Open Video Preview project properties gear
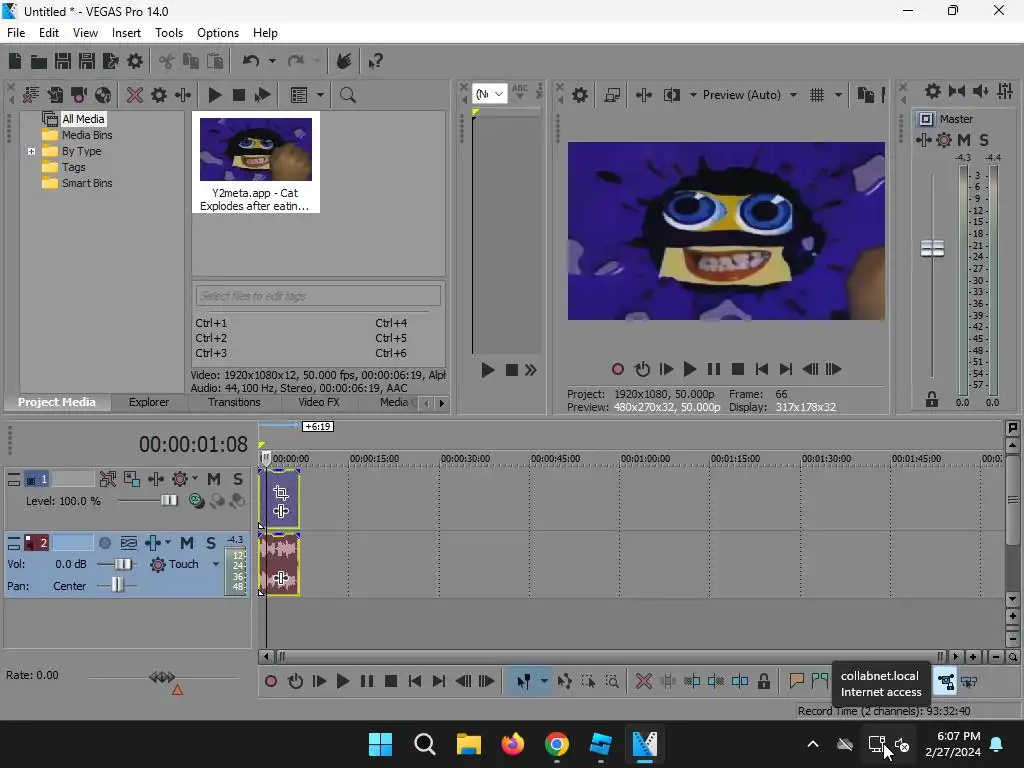The height and width of the screenshot is (768, 1024). (x=580, y=95)
